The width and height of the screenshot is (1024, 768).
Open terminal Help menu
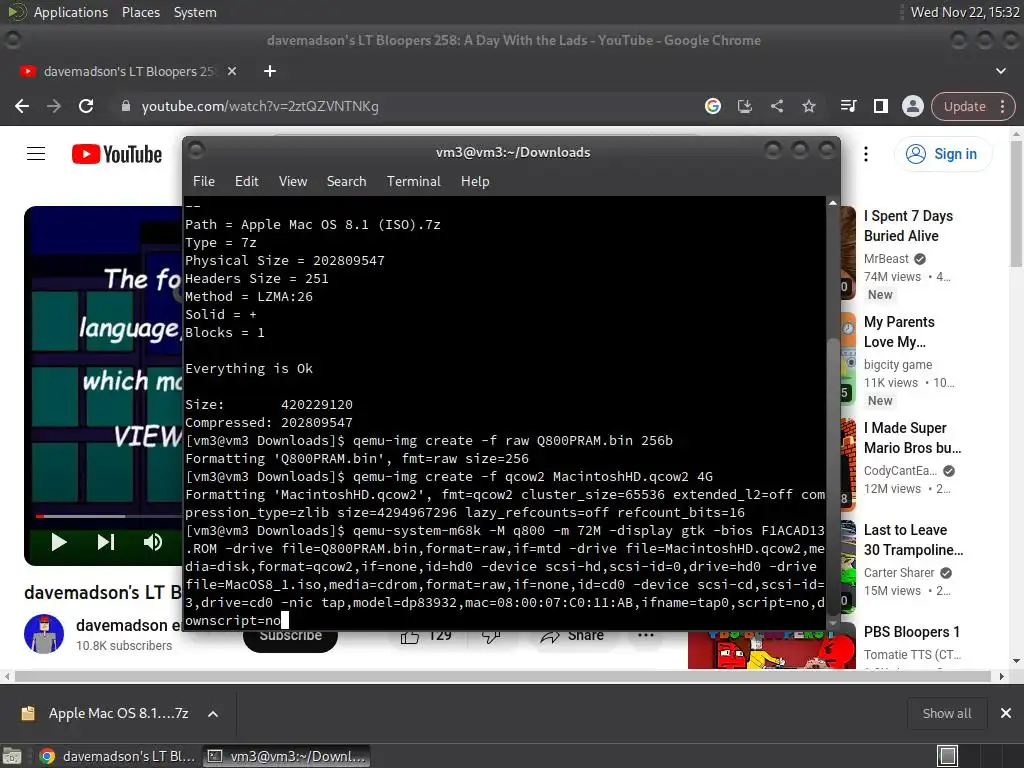coord(475,182)
